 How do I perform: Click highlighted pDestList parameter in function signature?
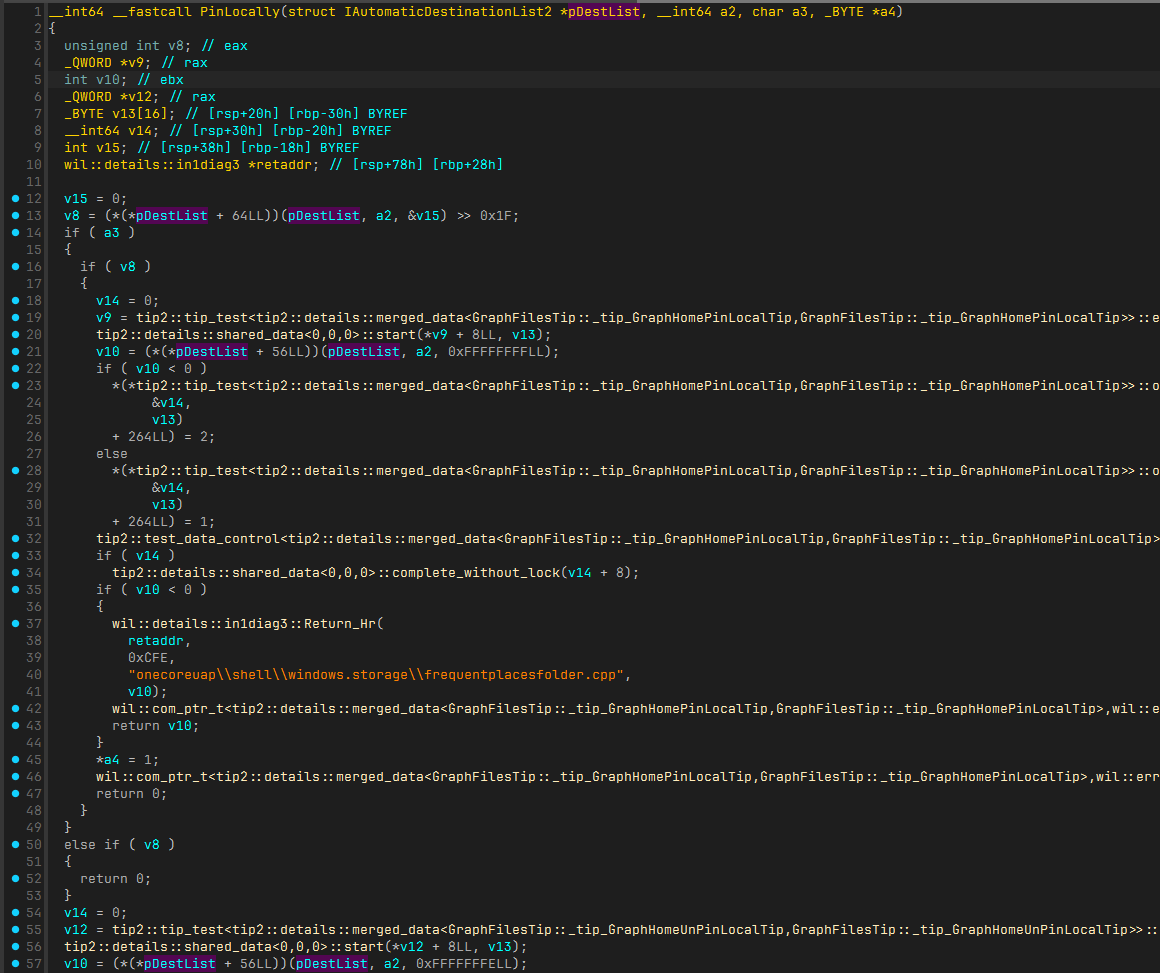603,12
